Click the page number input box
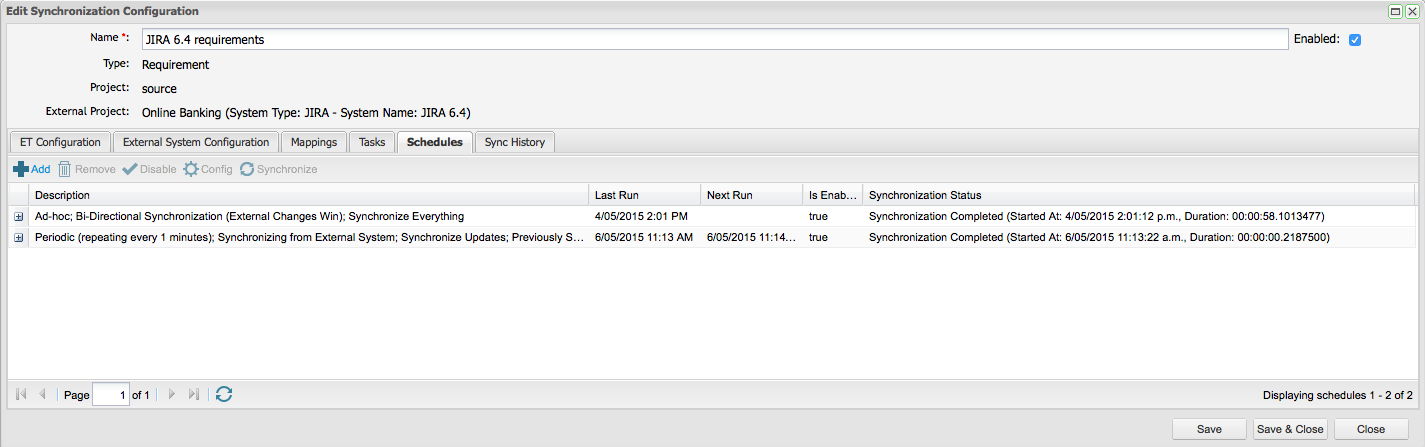Viewport: 1425px width, 447px height. pos(110,395)
